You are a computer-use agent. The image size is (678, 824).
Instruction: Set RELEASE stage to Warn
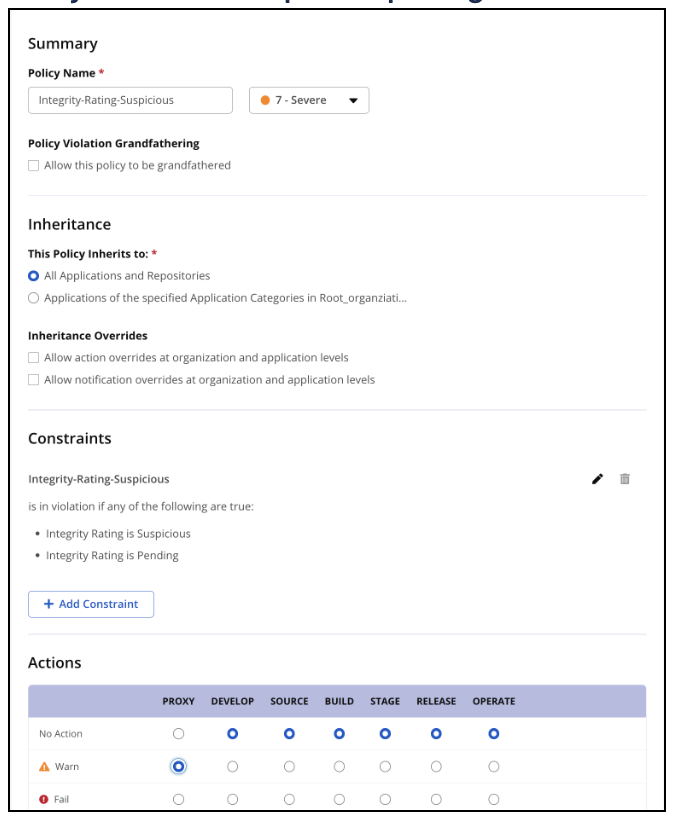436,767
